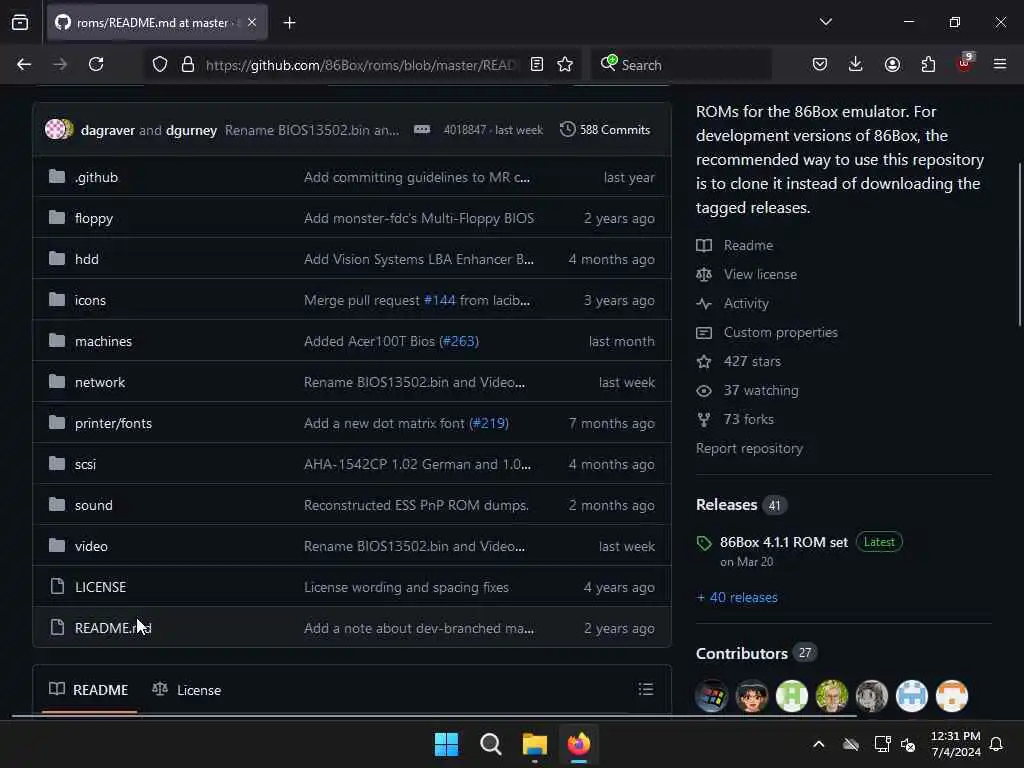Viewport: 1024px width, 768px height.
Task: Open the LICENSE file
Action: 100,587
